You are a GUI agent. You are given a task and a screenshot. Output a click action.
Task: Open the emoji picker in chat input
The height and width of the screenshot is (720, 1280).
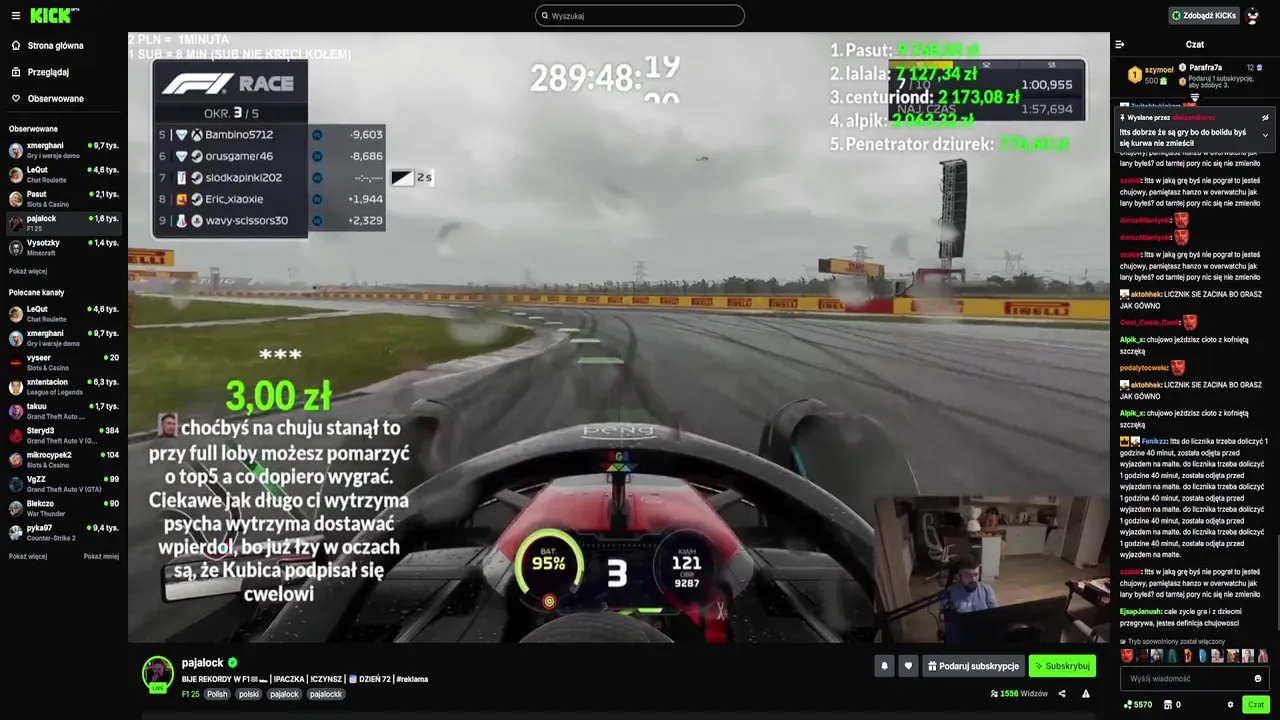pos(1258,679)
